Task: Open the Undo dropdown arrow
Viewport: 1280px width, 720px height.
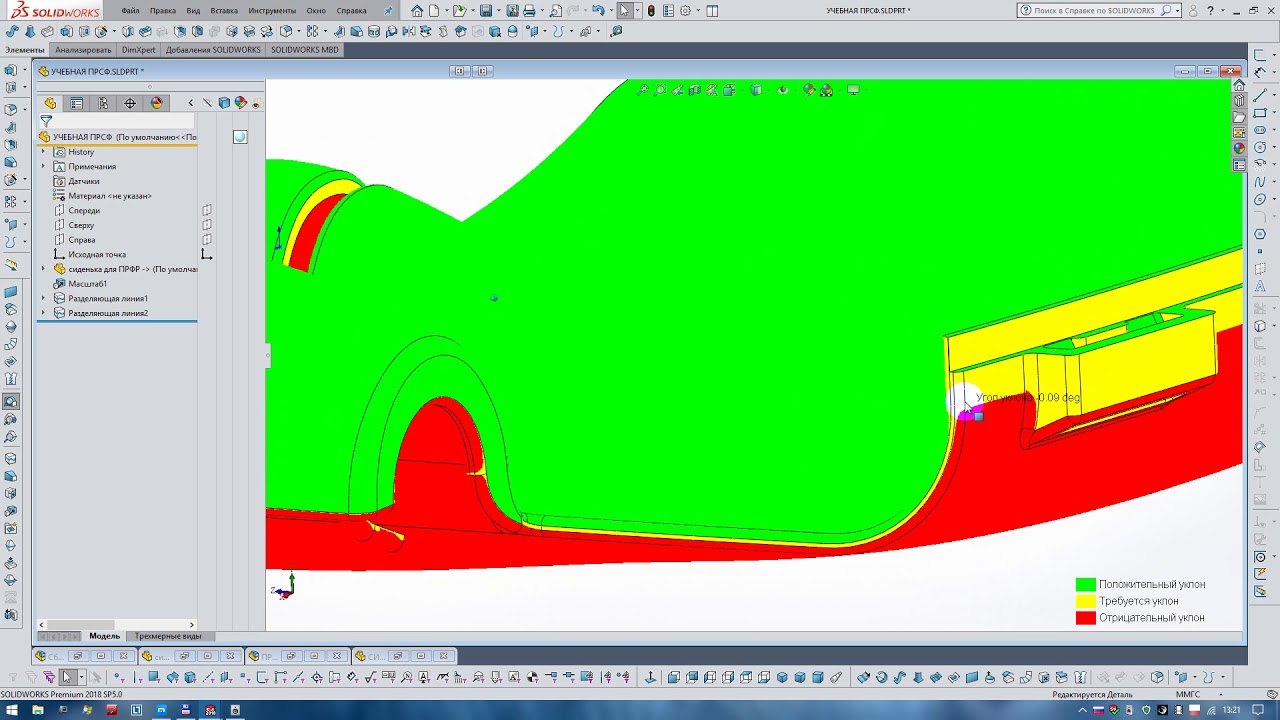Action: pos(611,11)
